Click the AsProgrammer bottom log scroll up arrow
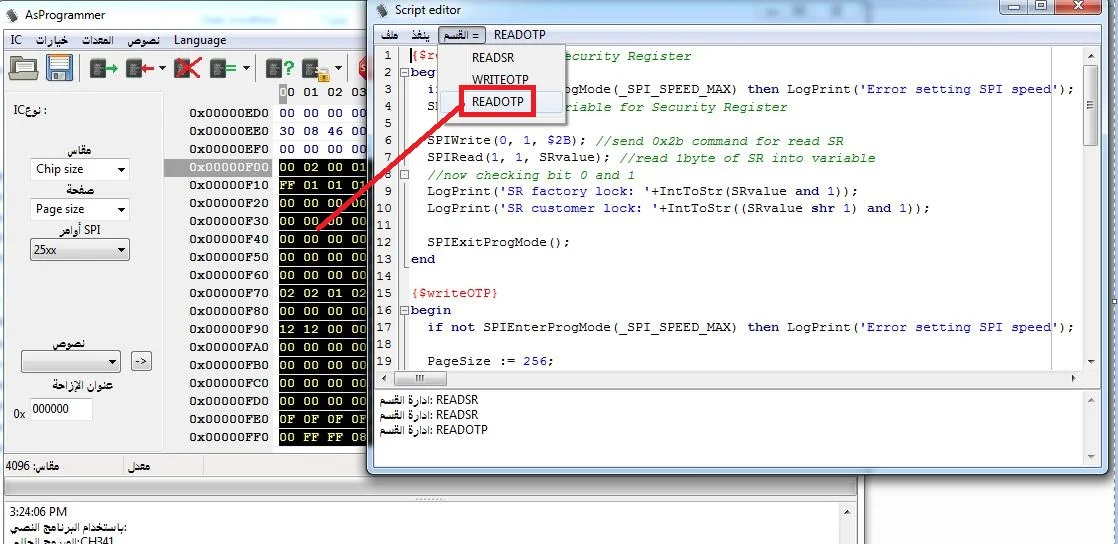Screen dimensions: 1118x544 [x=846, y=512]
